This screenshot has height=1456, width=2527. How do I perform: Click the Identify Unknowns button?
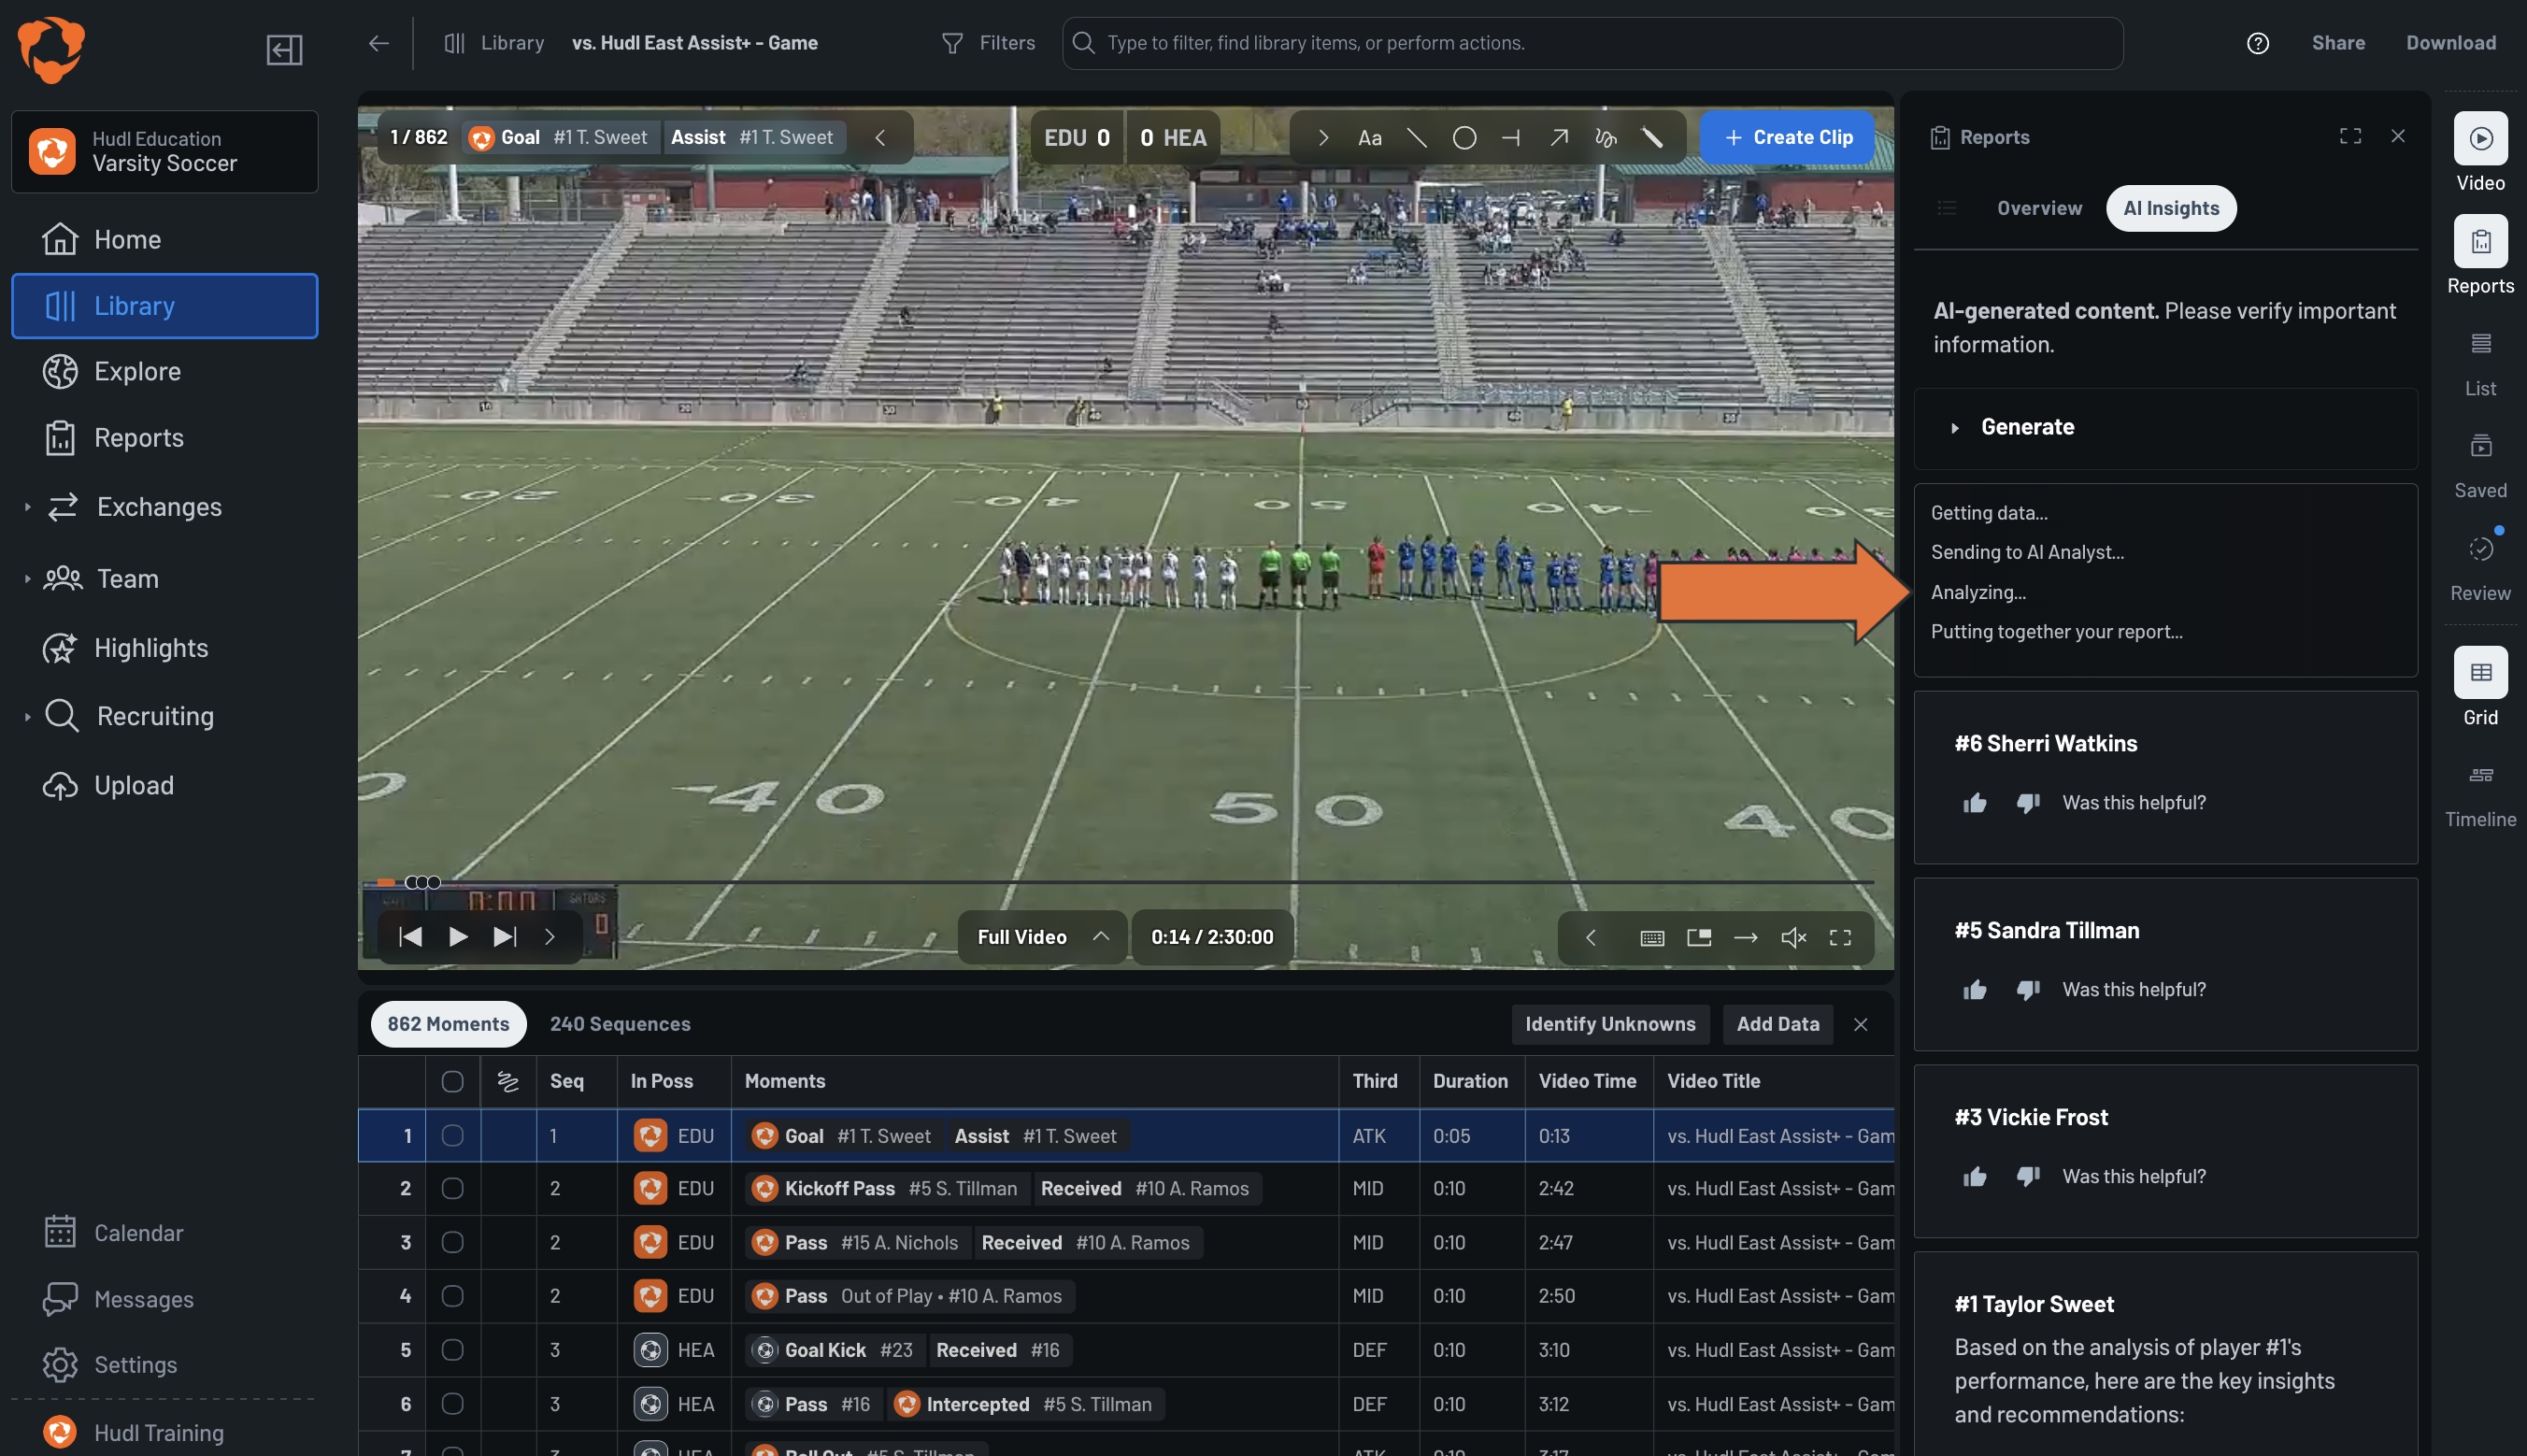pyautogui.click(x=1609, y=1024)
